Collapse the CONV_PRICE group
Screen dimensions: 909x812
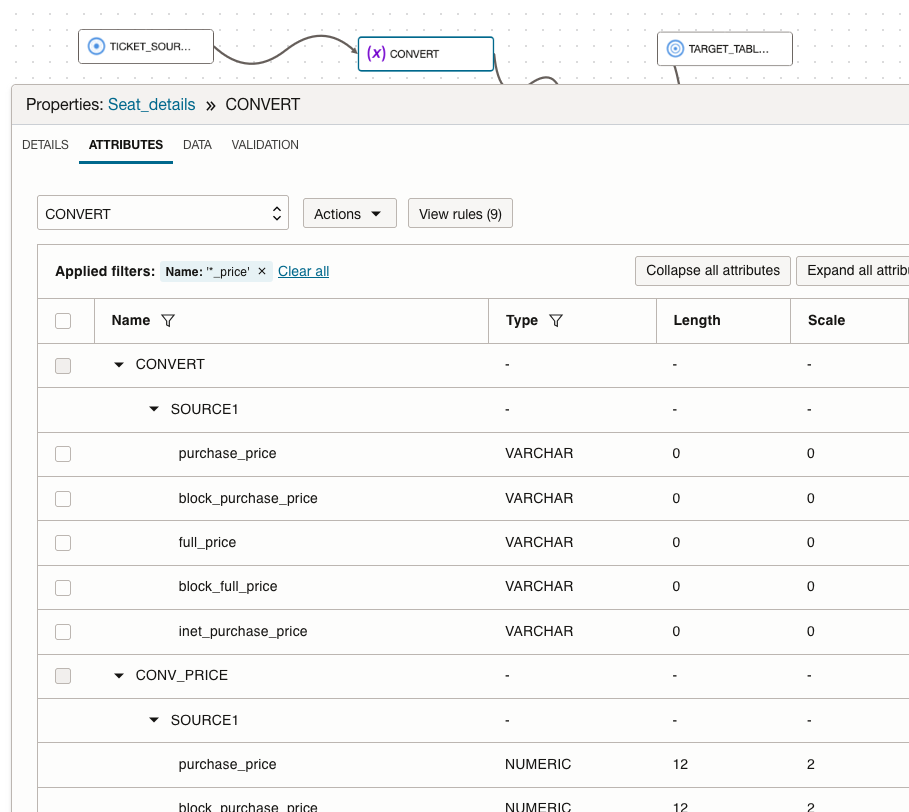(118, 675)
